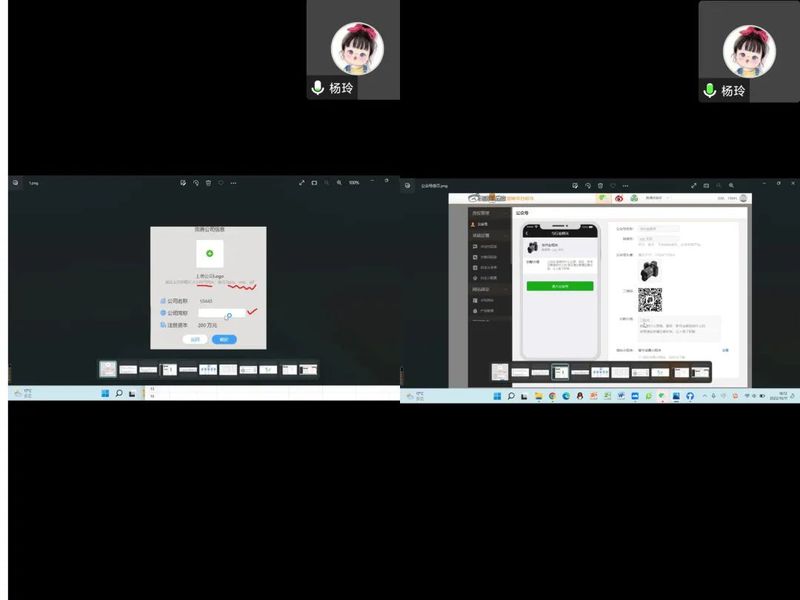Click the edit image icon in 1.png window
This screenshot has height=600, width=800.
tap(183, 183)
